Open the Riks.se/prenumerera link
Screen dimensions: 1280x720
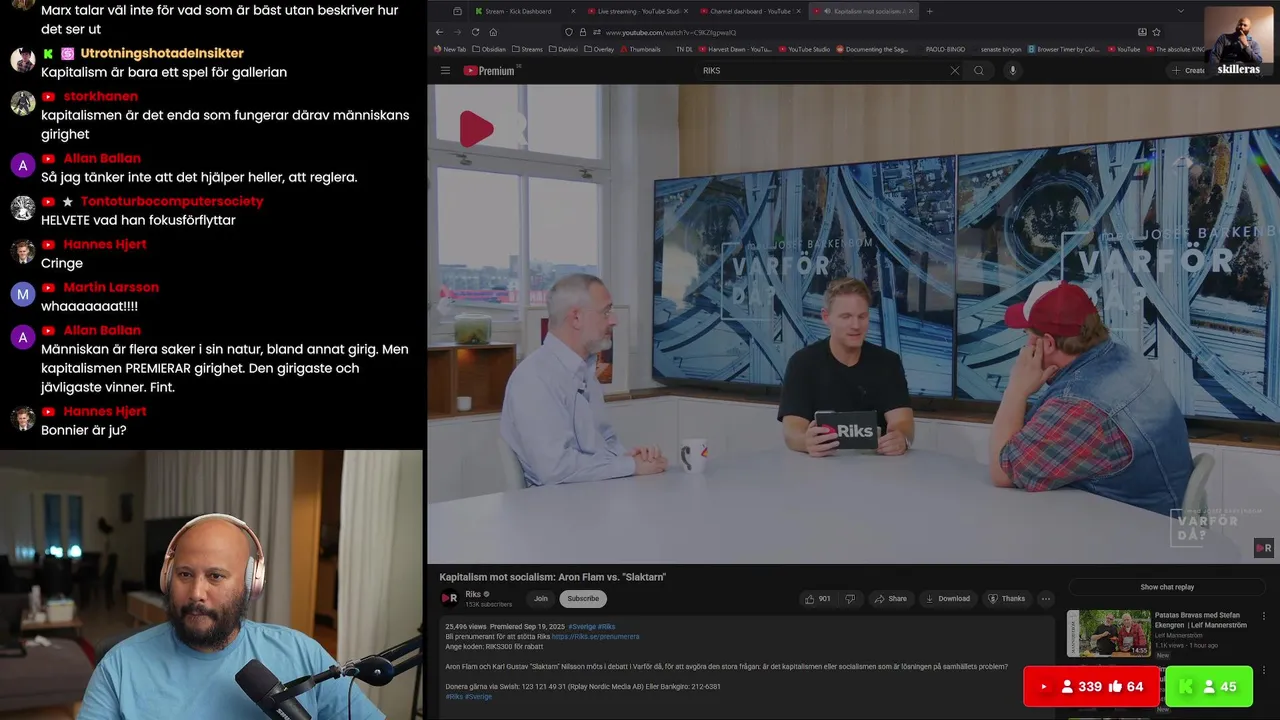[595, 636]
